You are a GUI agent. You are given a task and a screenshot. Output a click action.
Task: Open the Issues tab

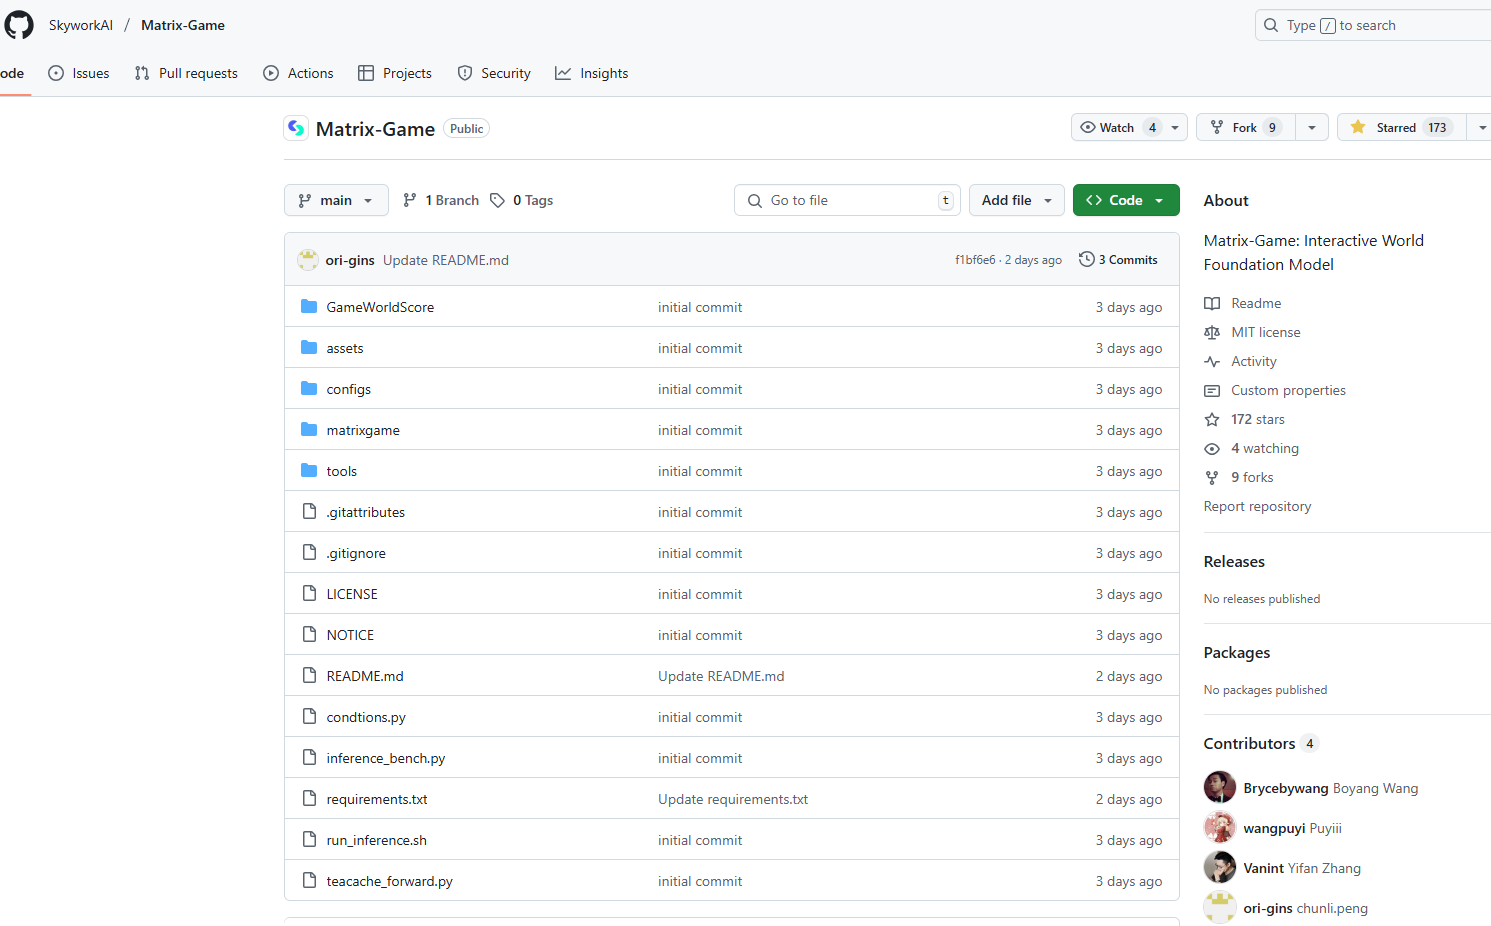pyautogui.click(x=79, y=73)
